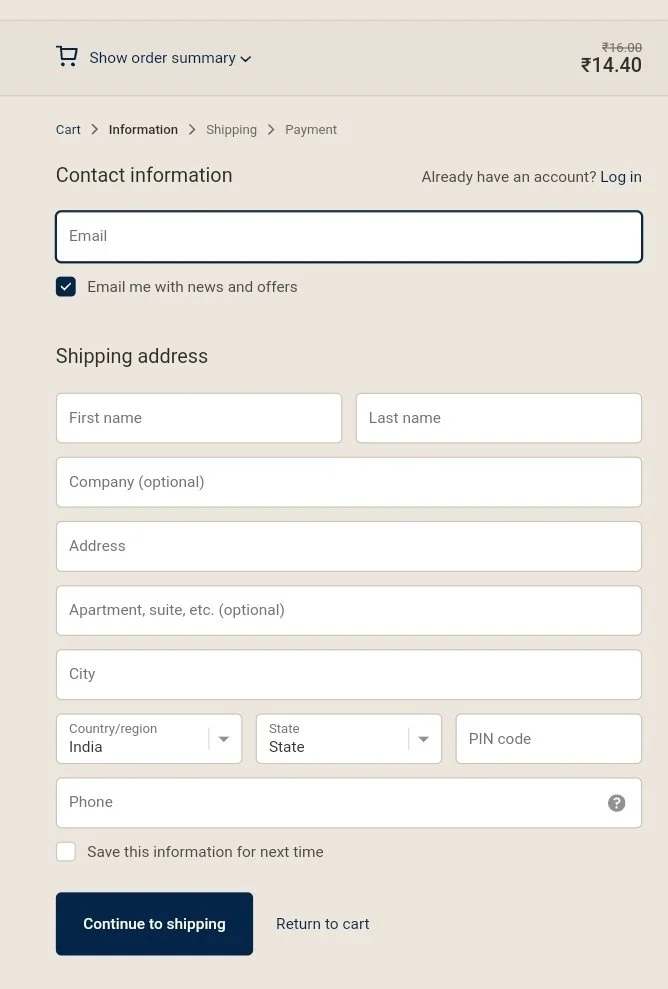The image size is (668, 989).
Task: Click Continue to shipping button
Action: coord(155,923)
